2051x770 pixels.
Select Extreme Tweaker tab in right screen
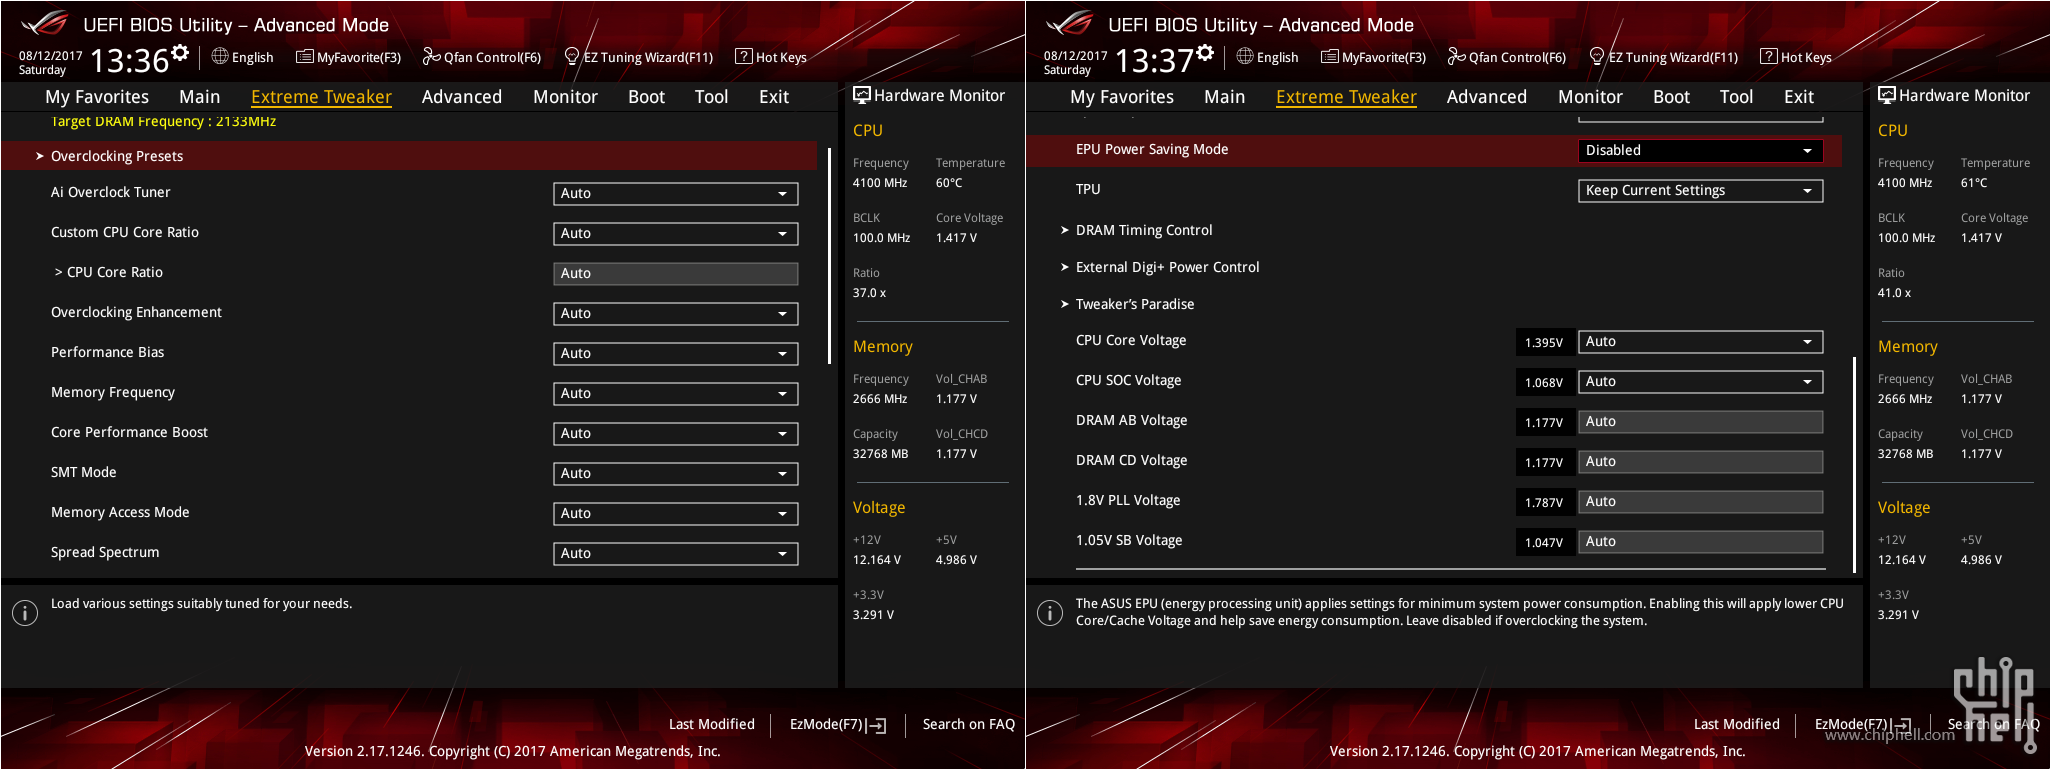click(x=1346, y=97)
